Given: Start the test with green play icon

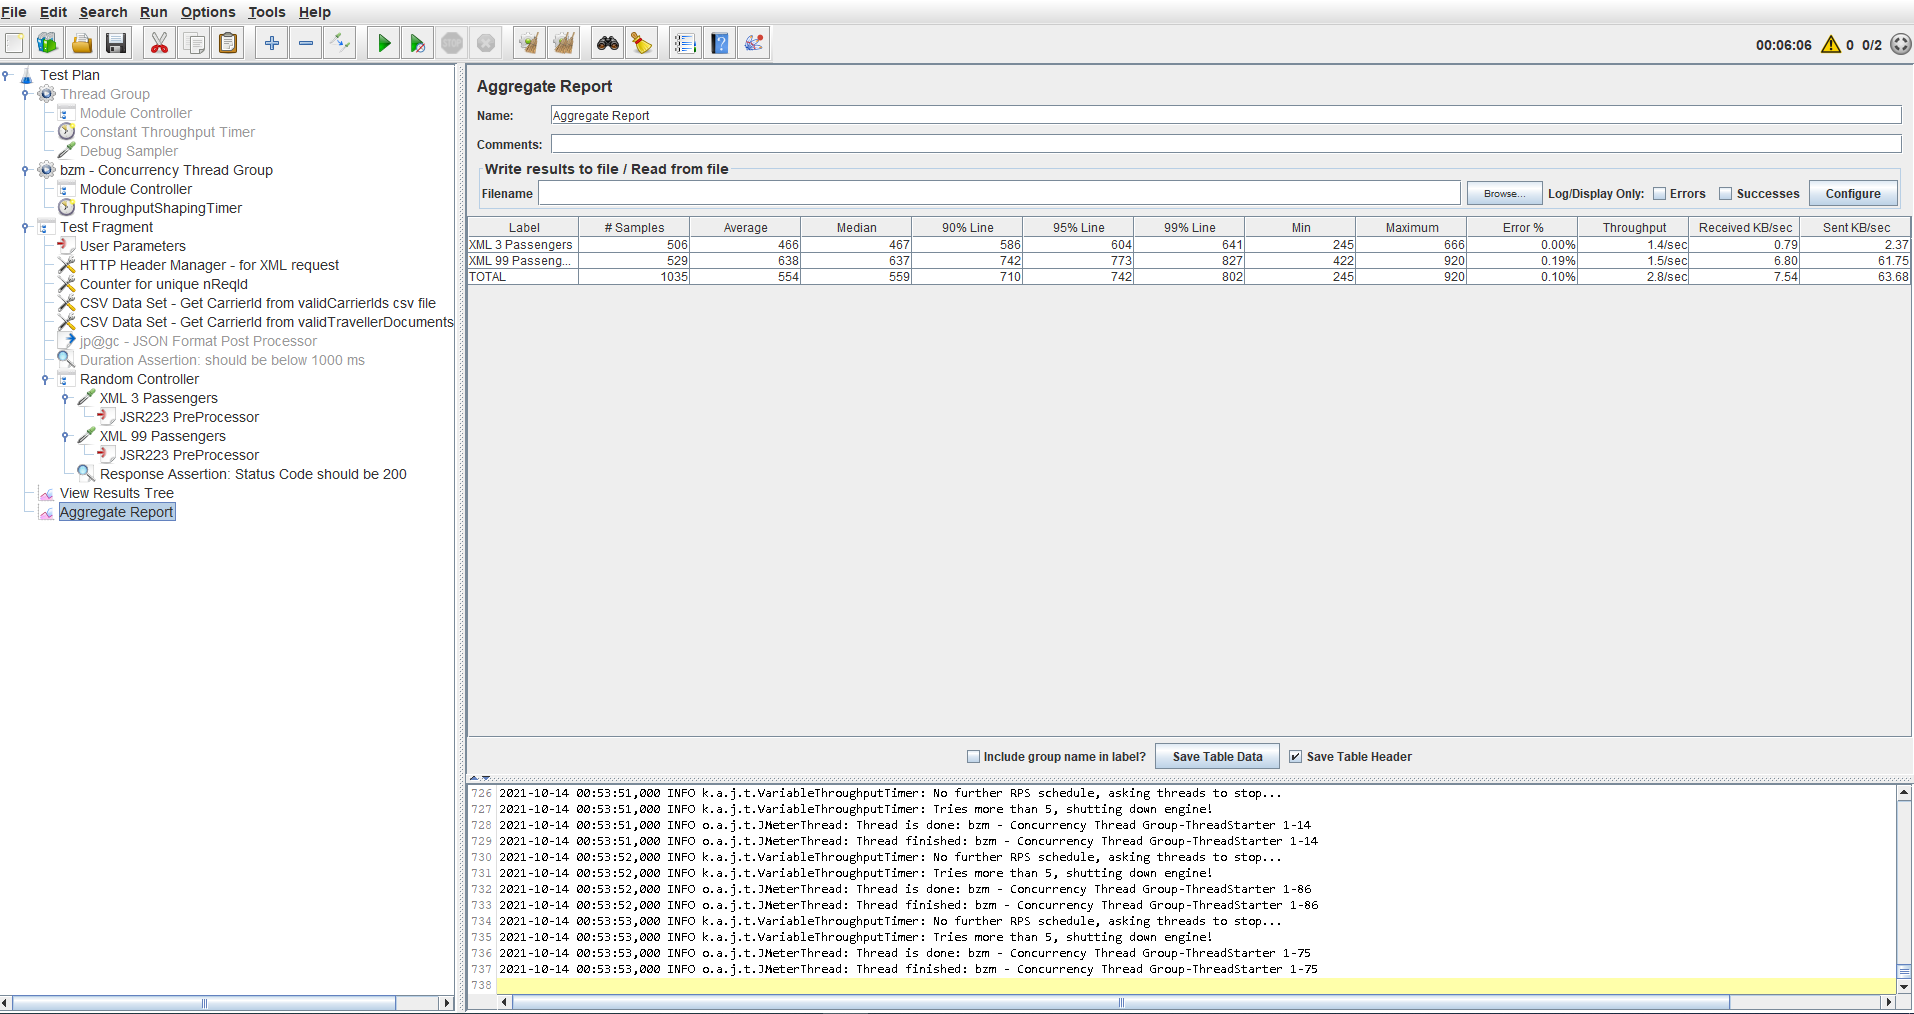Looking at the screenshot, I should pos(383,43).
